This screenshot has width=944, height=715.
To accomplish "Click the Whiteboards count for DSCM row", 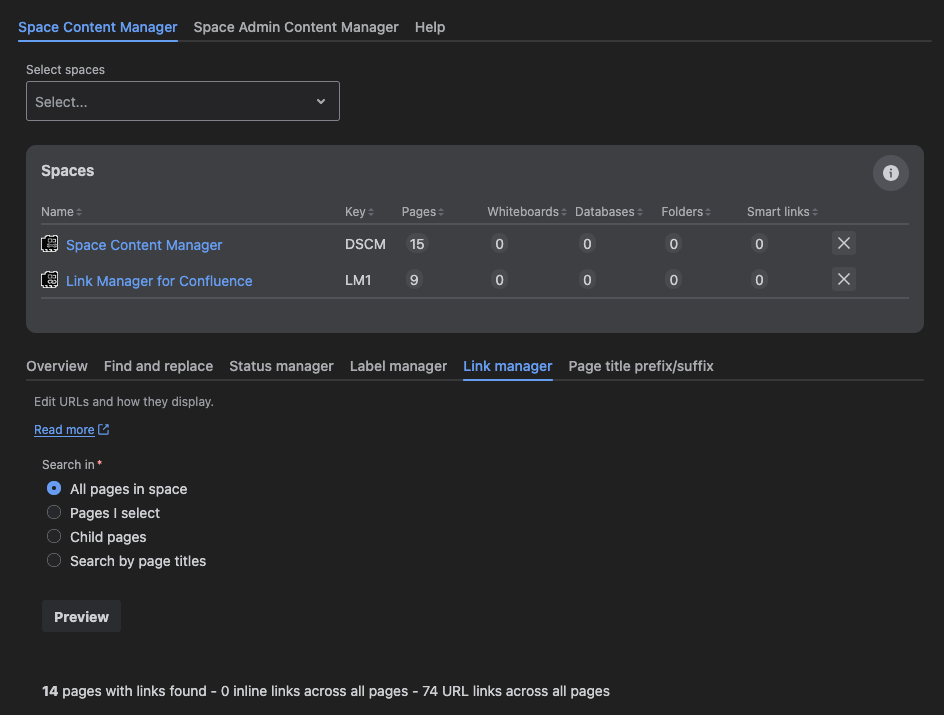I will 499,244.
